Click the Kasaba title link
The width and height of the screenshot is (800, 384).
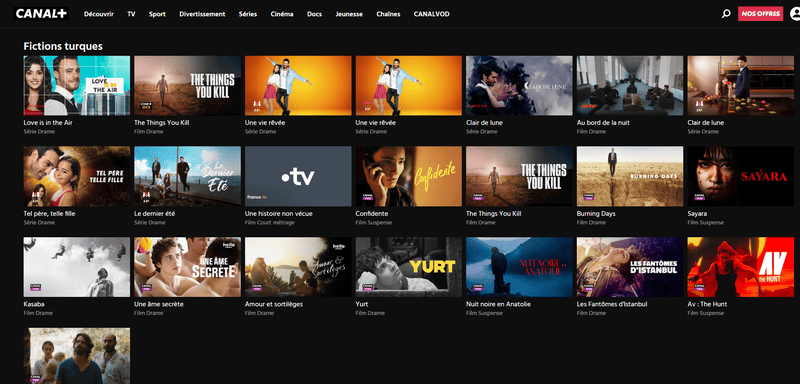[34, 304]
